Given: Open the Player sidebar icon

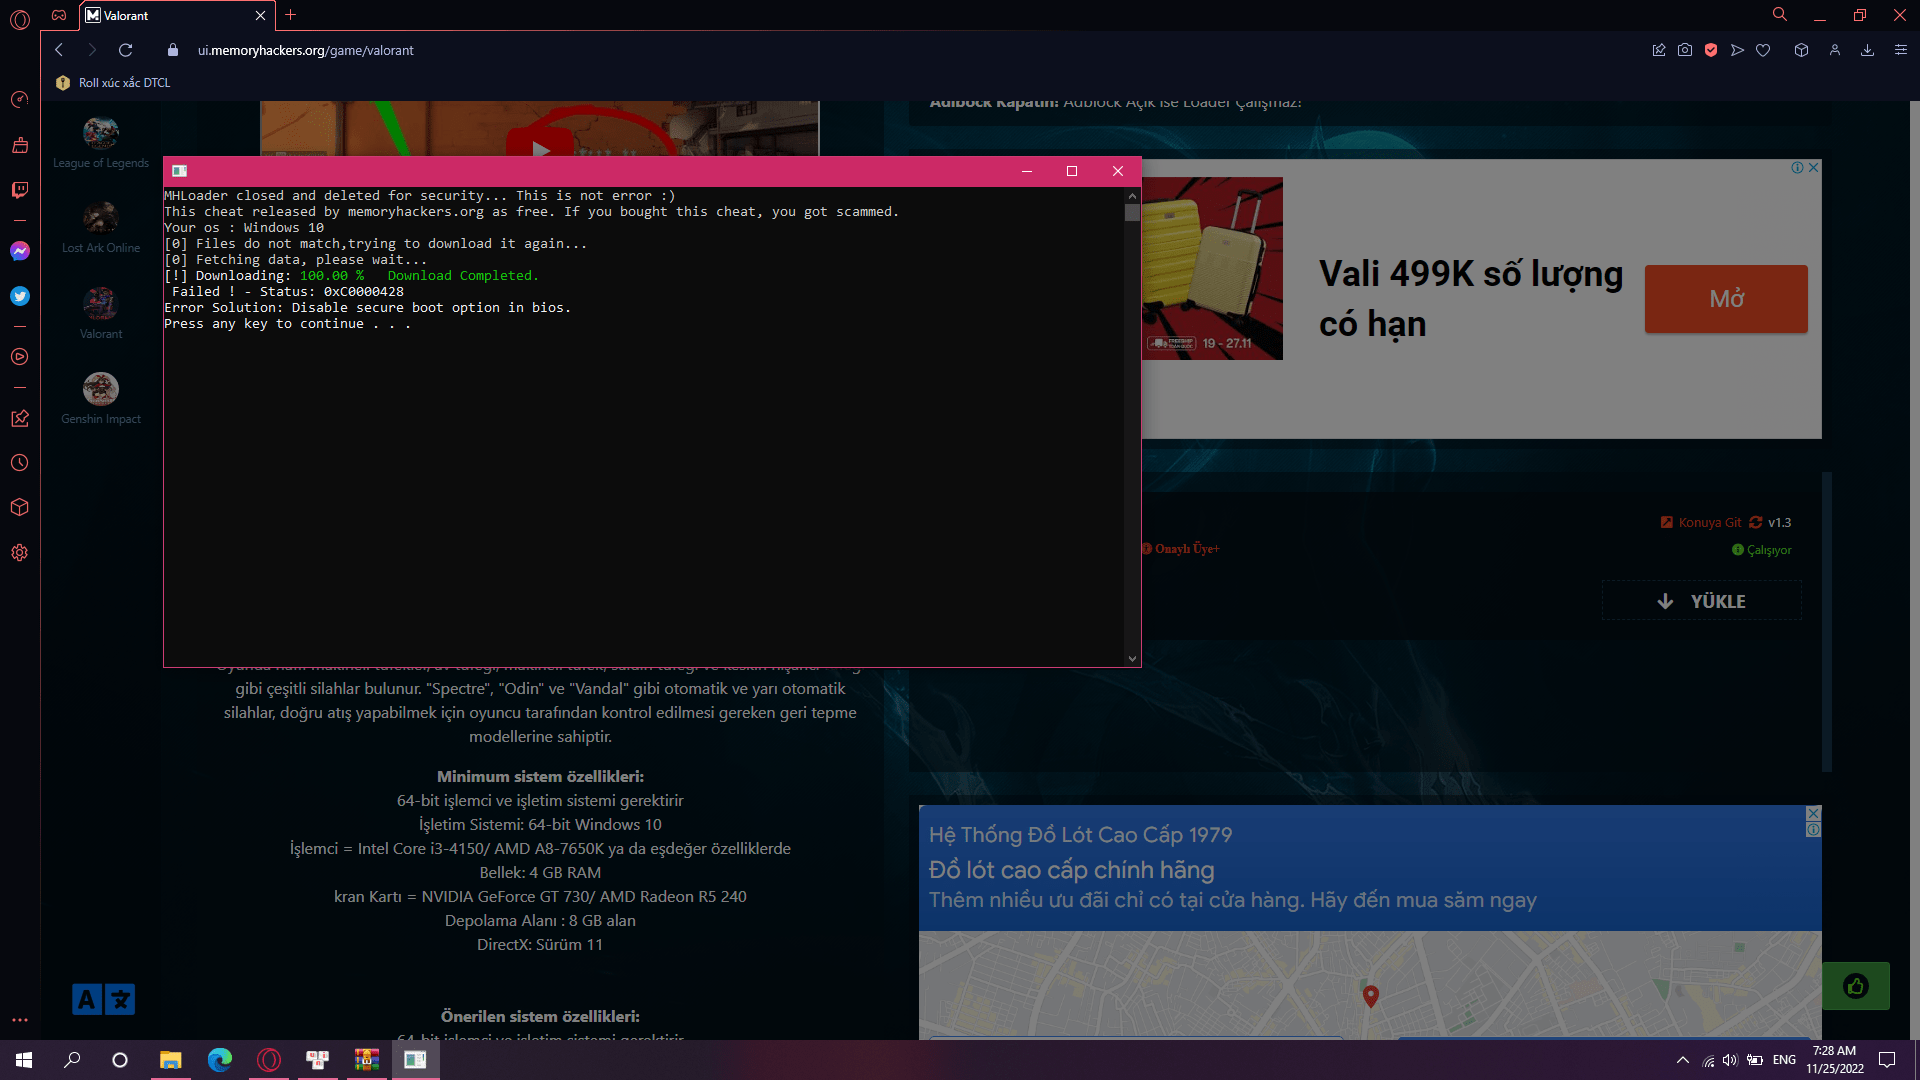Looking at the screenshot, I should 20,357.
